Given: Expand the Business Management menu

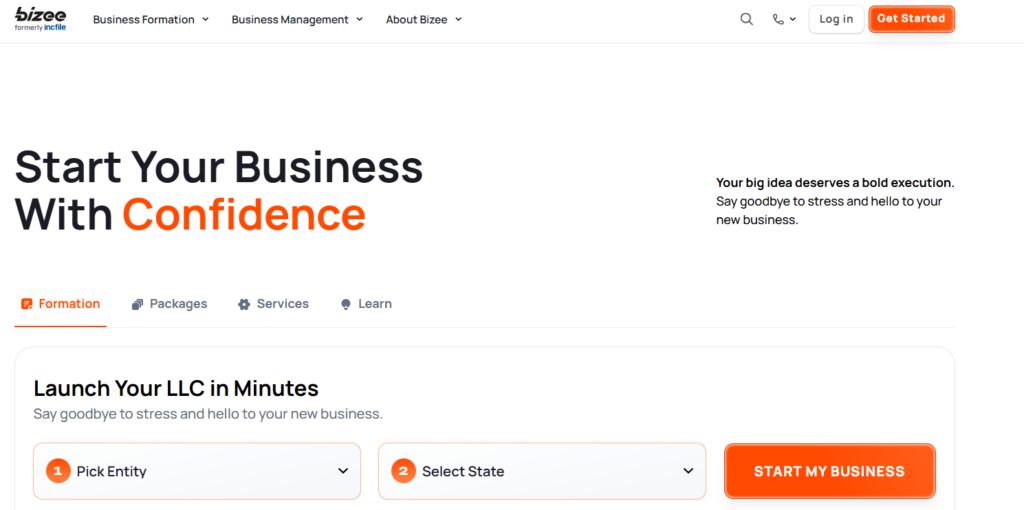Looking at the screenshot, I should tap(297, 19).
